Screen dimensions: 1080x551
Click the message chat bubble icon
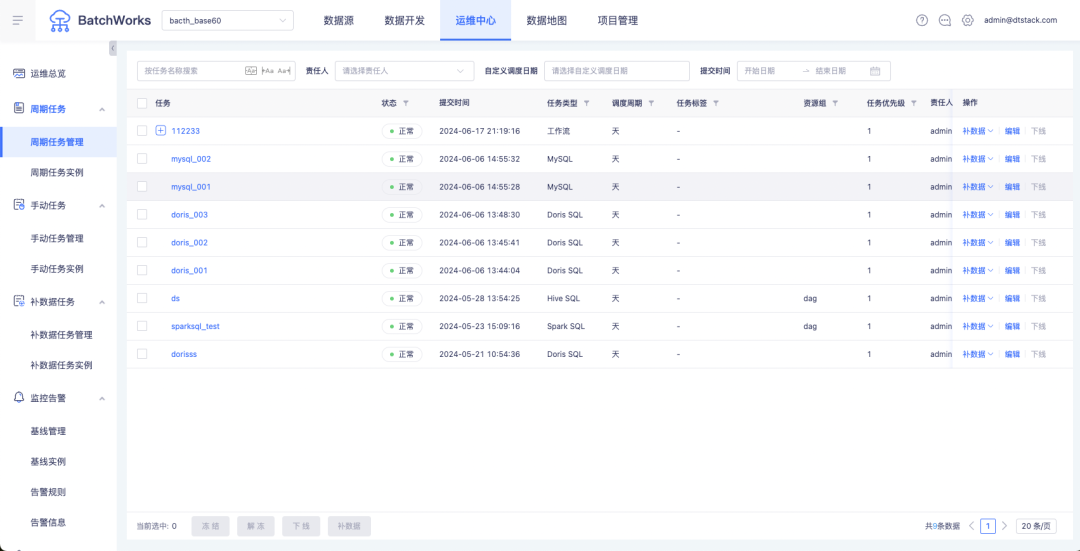pos(944,20)
